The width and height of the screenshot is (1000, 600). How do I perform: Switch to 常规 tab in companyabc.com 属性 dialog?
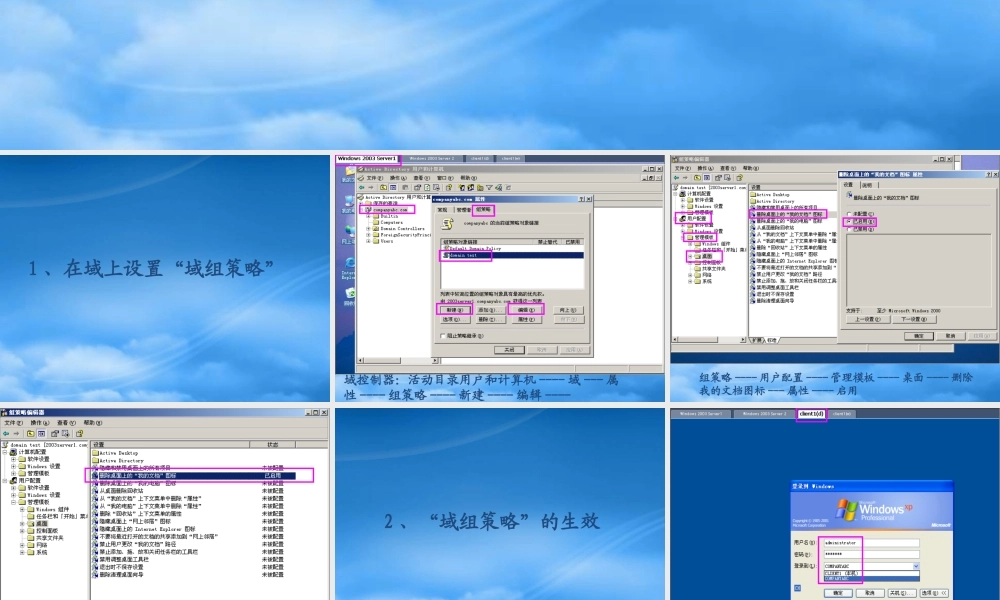[442, 210]
